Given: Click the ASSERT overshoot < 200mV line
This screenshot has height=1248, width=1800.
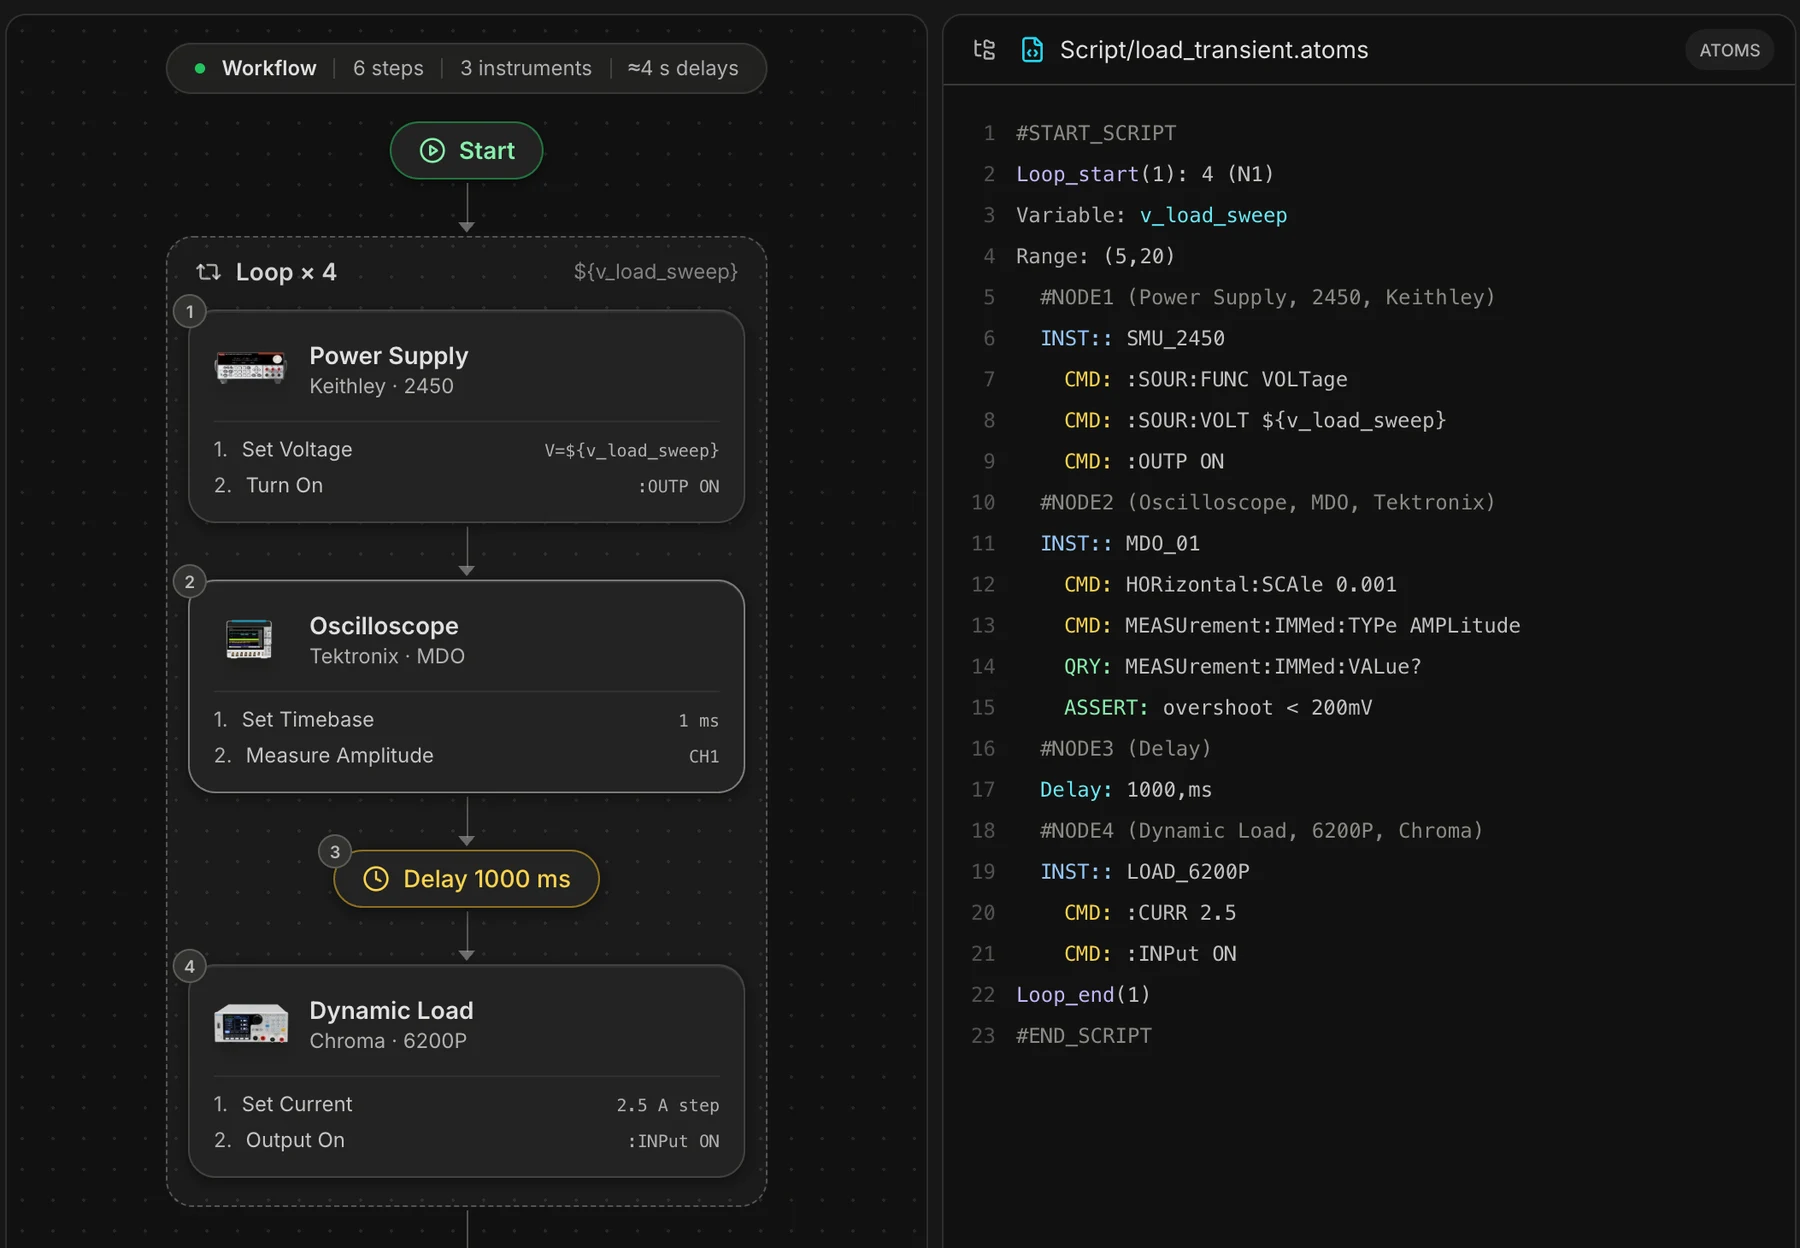Looking at the screenshot, I should pos(1218,707).
